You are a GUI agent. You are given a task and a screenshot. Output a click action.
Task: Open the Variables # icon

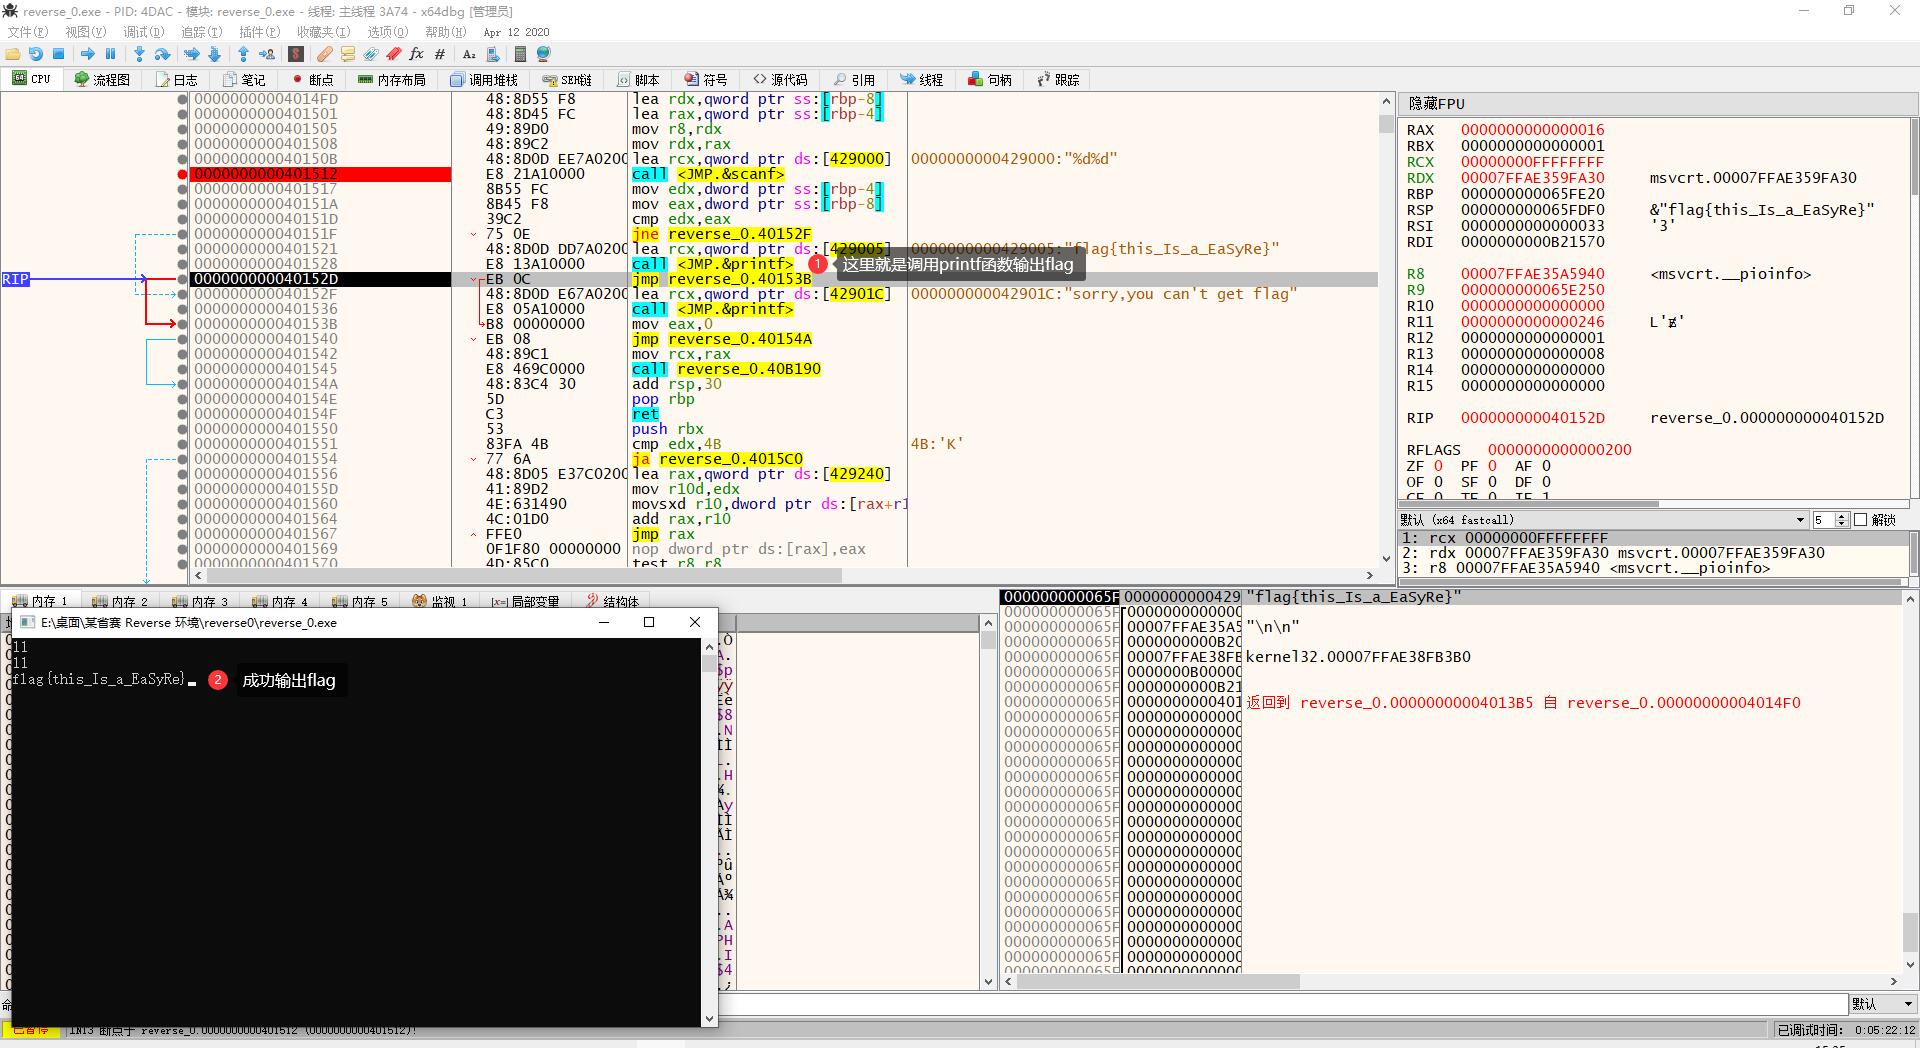tap(440, 54)
